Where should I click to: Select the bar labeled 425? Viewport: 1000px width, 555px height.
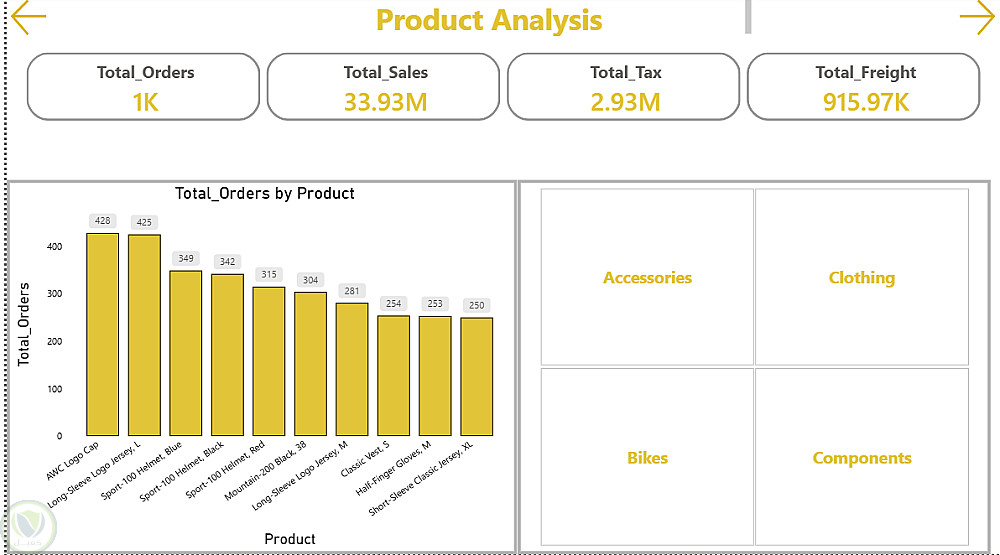pyautogui.click(x=144, y=335)
